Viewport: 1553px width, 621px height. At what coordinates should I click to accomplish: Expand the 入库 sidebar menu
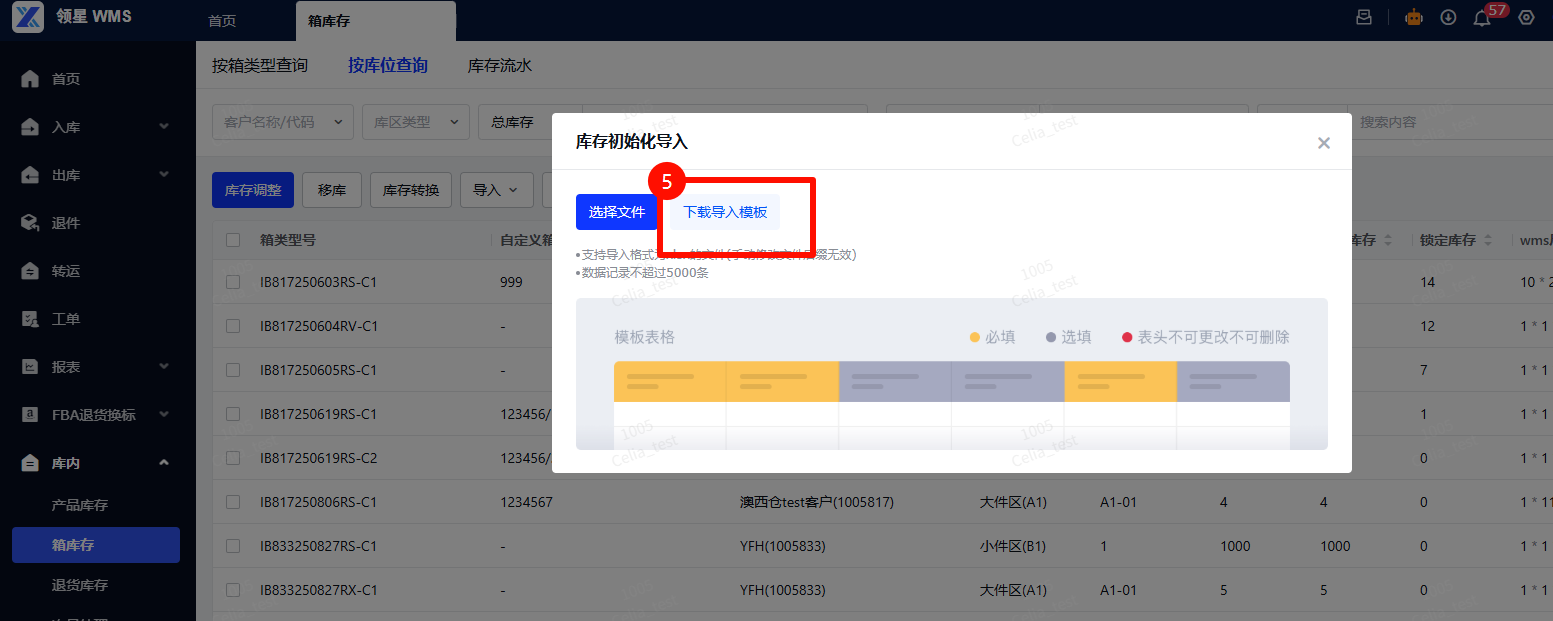(x=164, y=127)
